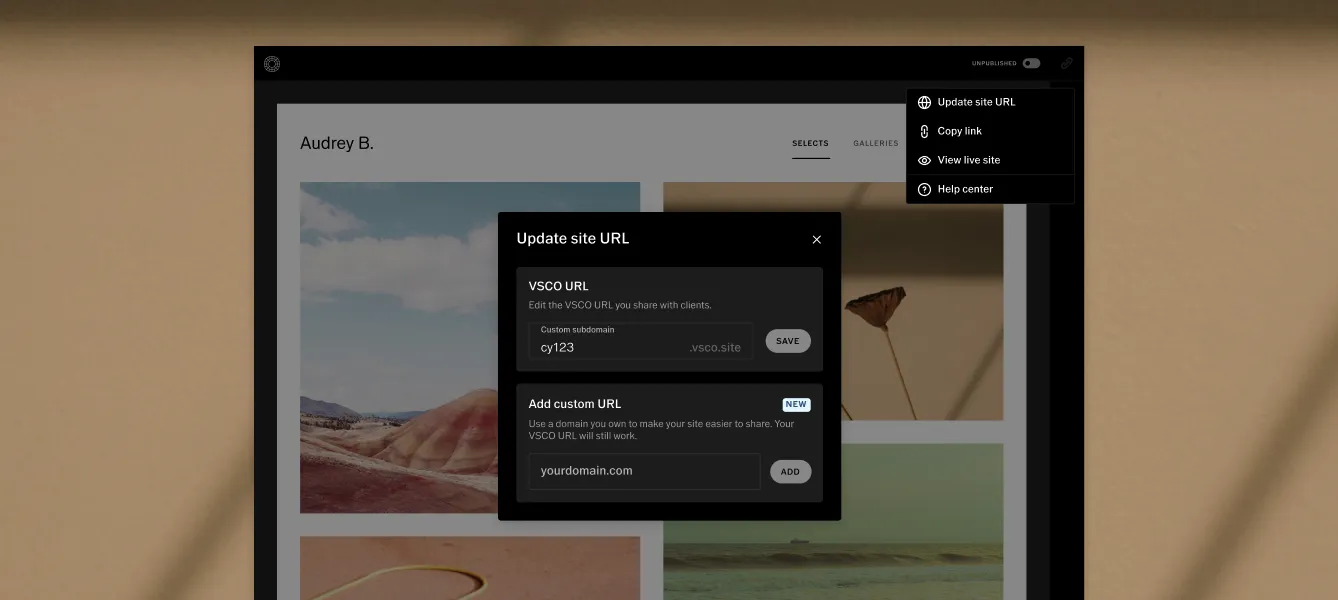Click the chain icon beside Copy link

pyautogui.click(x=924, y=131)
